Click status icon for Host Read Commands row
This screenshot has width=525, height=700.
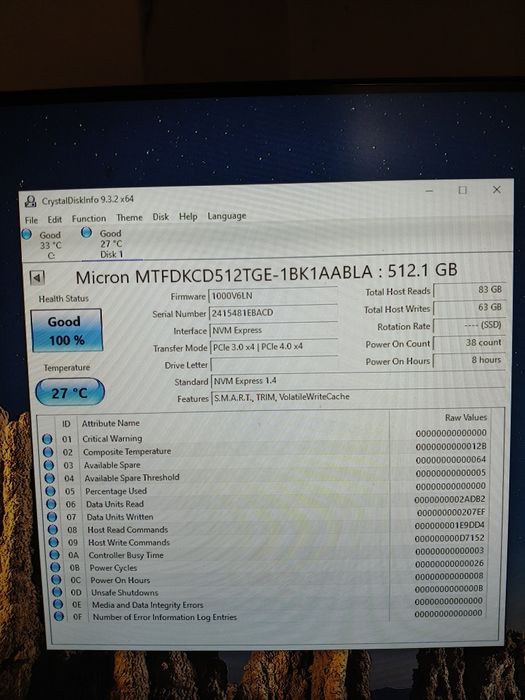coord(53,530)
